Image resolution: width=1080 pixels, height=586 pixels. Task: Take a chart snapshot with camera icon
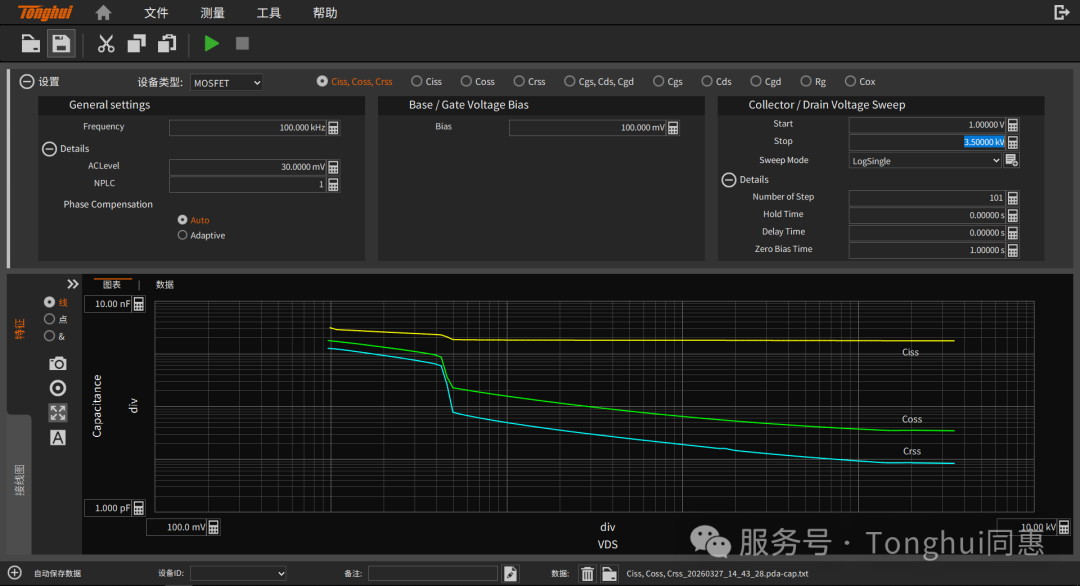58,363
